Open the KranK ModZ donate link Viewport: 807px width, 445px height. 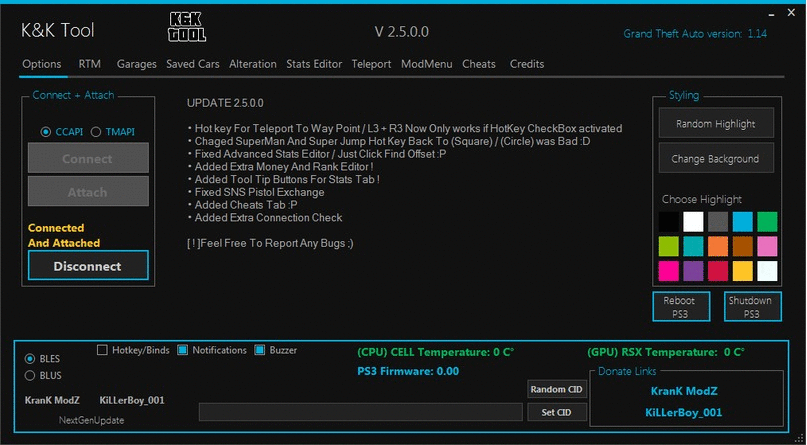[683, 391]
